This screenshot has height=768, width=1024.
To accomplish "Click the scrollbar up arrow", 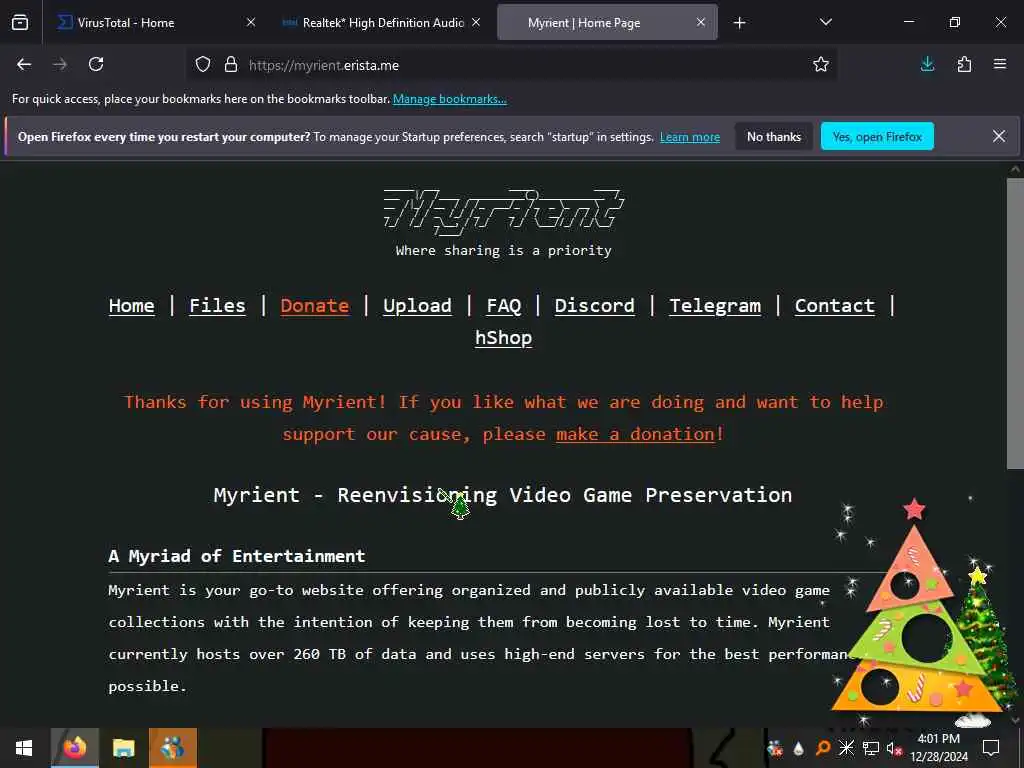I will [1015, 169].
